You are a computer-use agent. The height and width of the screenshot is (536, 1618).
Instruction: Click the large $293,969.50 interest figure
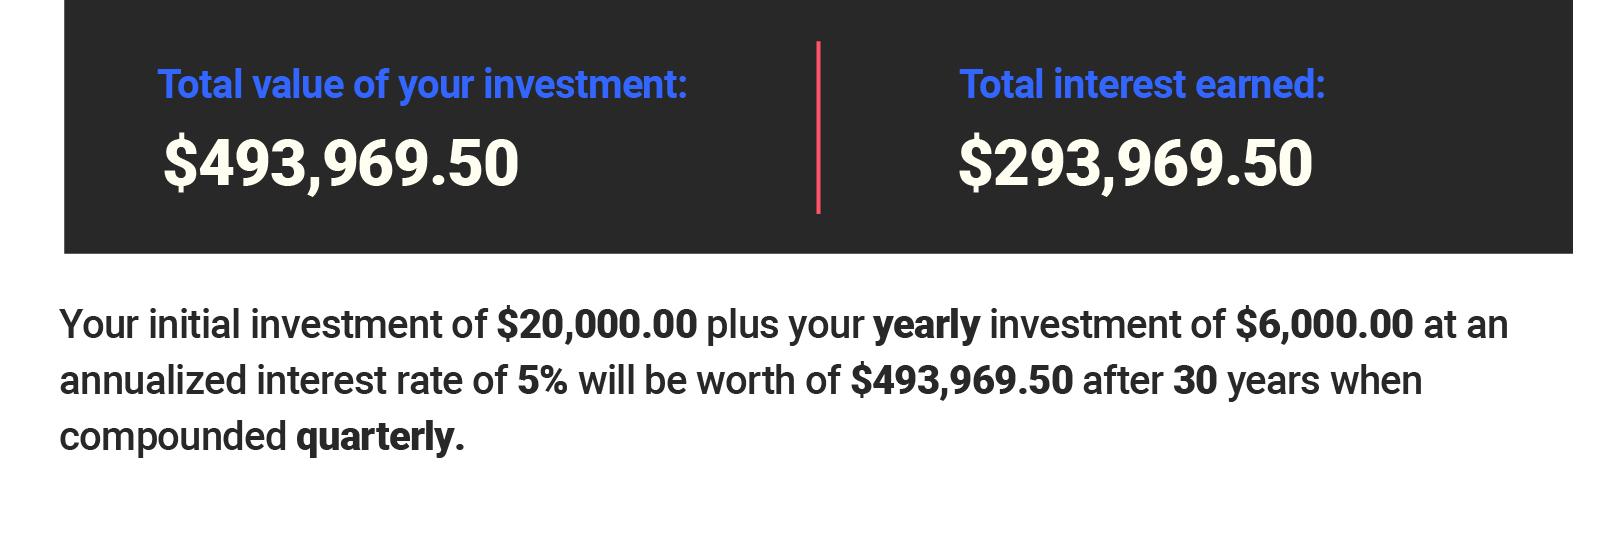tap(1135, 164)
